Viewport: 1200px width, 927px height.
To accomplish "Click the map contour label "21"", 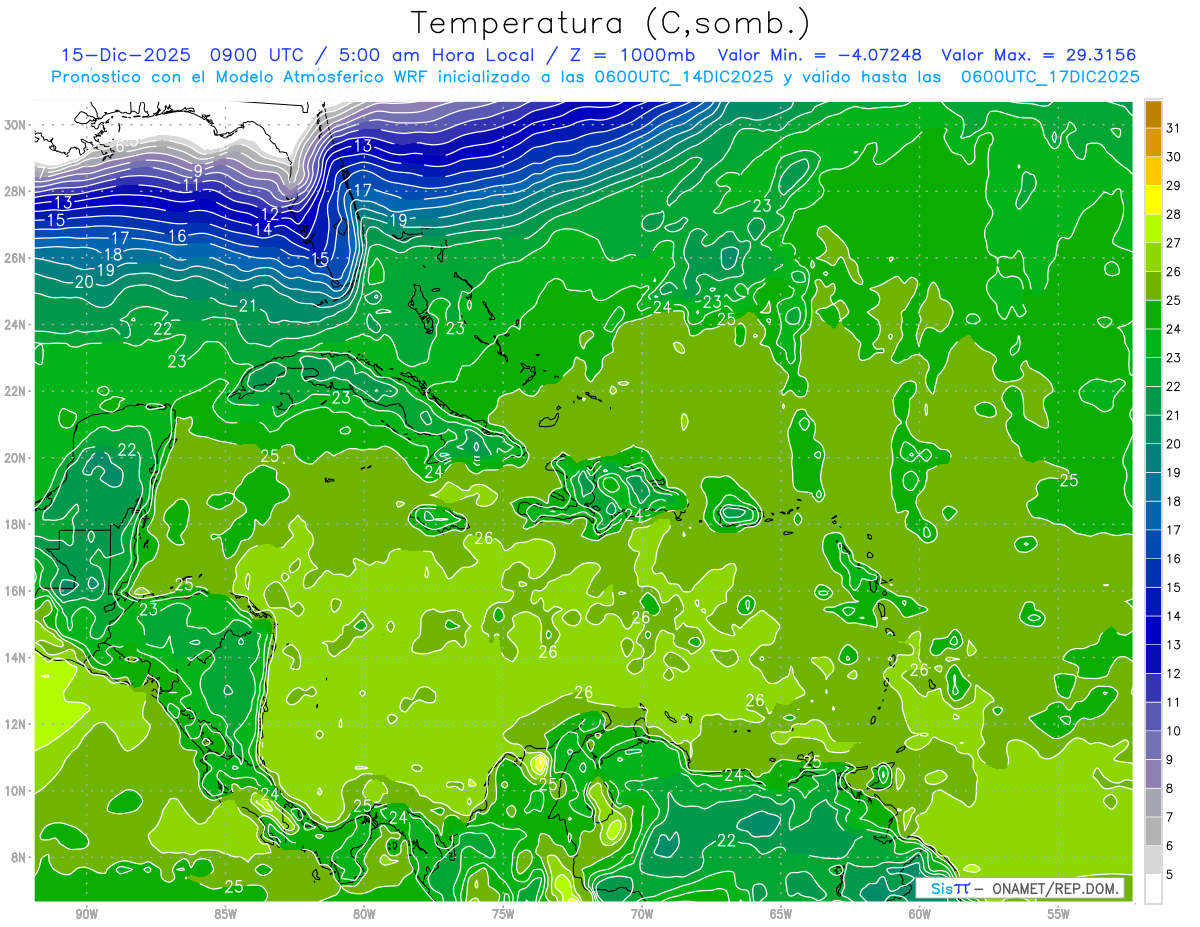I will coord(249,305).
